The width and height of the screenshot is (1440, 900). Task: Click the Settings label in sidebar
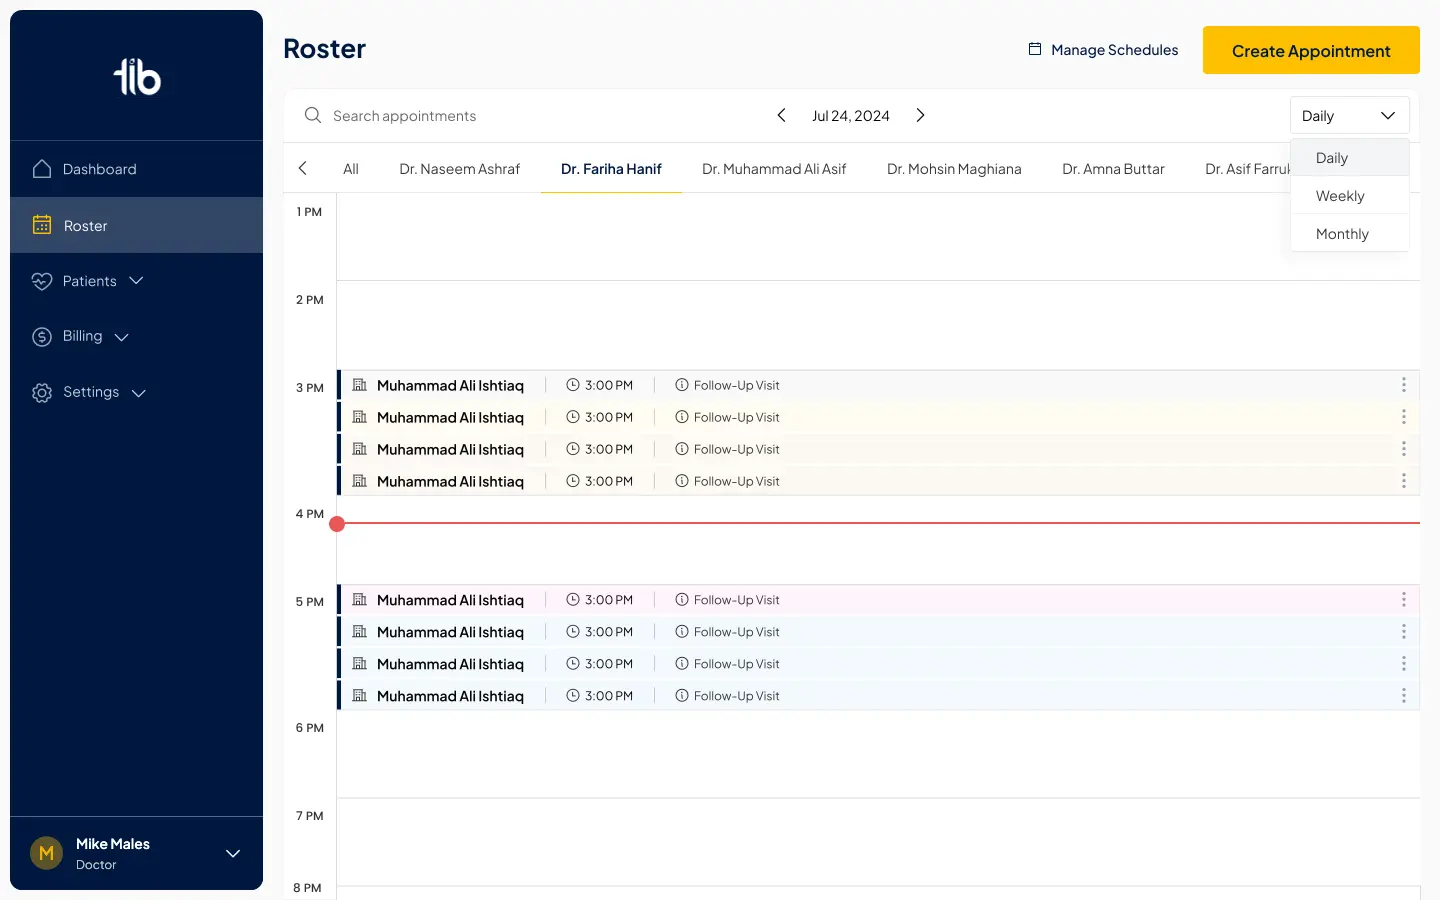tap(91, 392)
